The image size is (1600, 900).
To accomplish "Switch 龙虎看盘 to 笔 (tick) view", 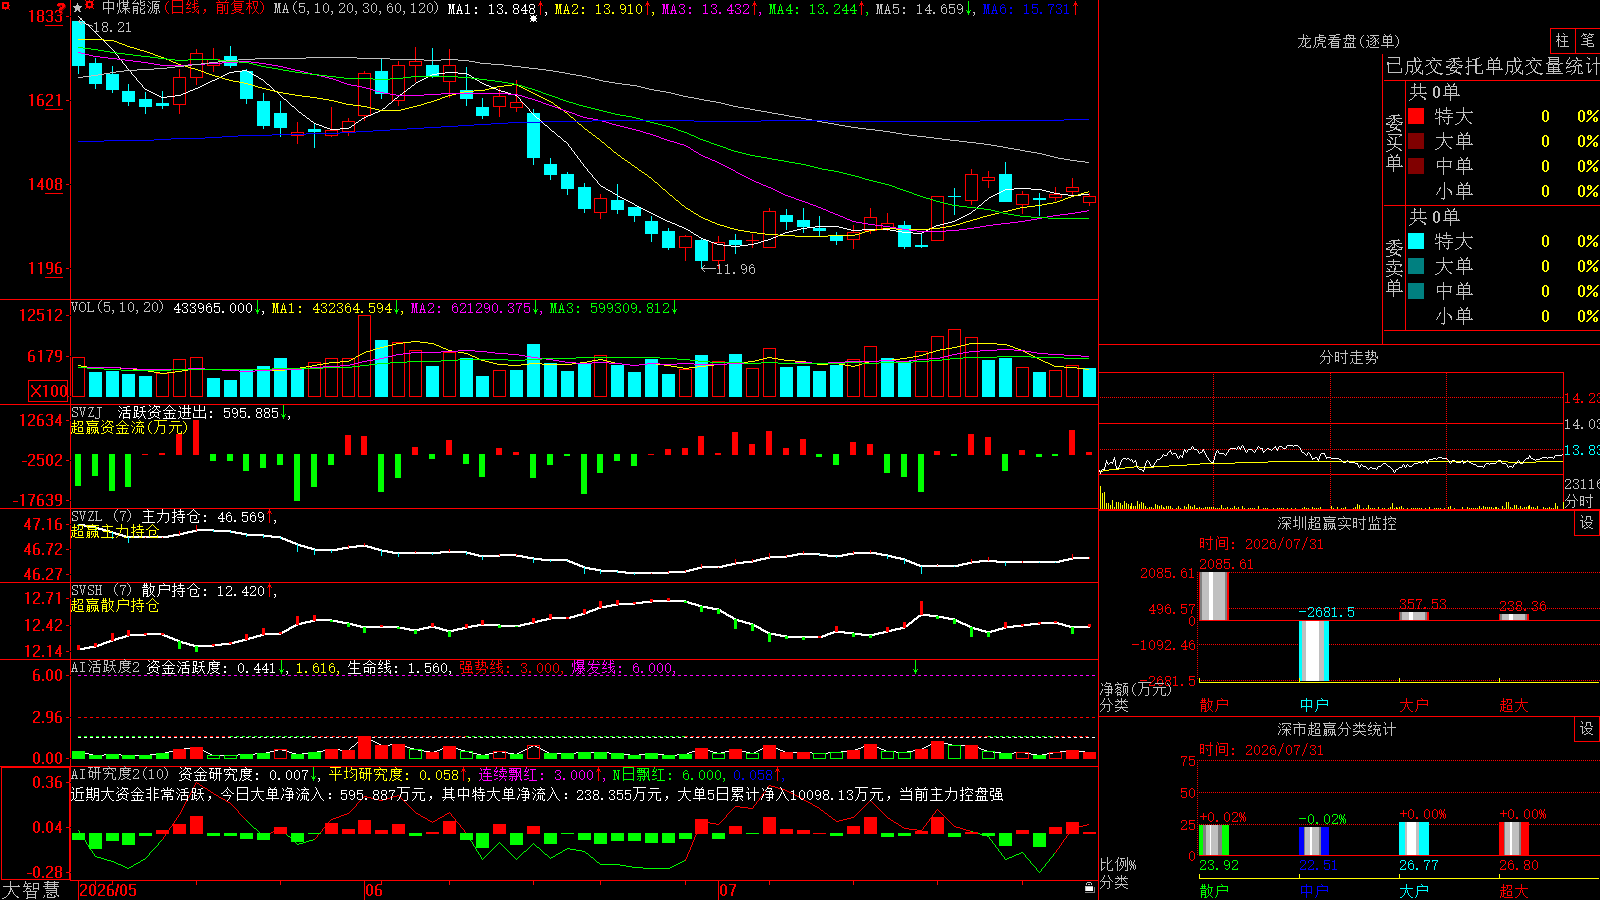I will point(1587,41).
